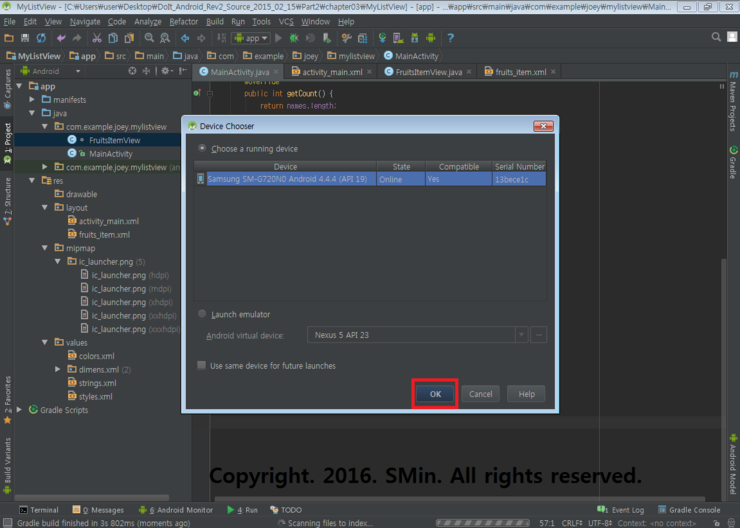Check Use same device for future launches
Viewport: 740px width, 528px height.
pos(202,365)
